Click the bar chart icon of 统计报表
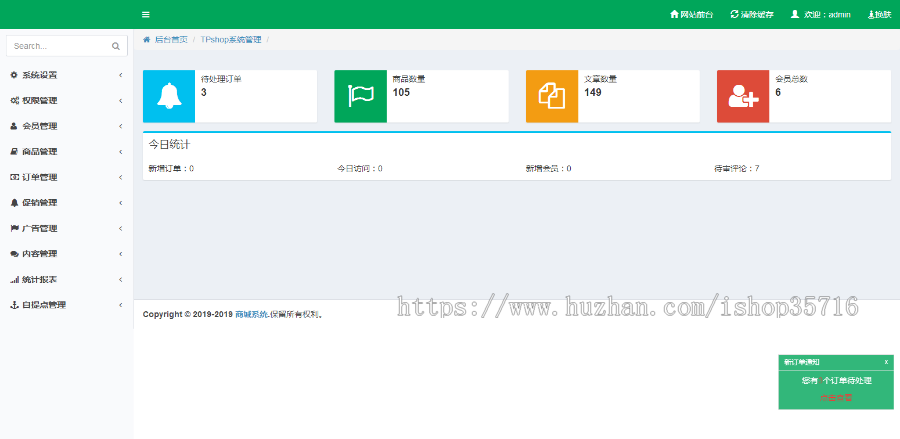The height and width of the screenshot is (439, 900). coord(14,279)
